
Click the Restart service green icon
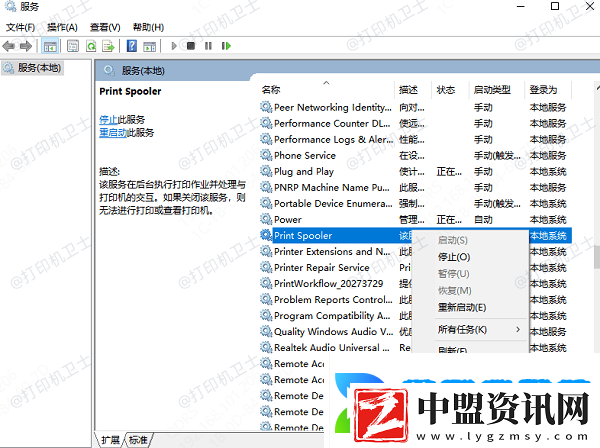coord(226,46)
